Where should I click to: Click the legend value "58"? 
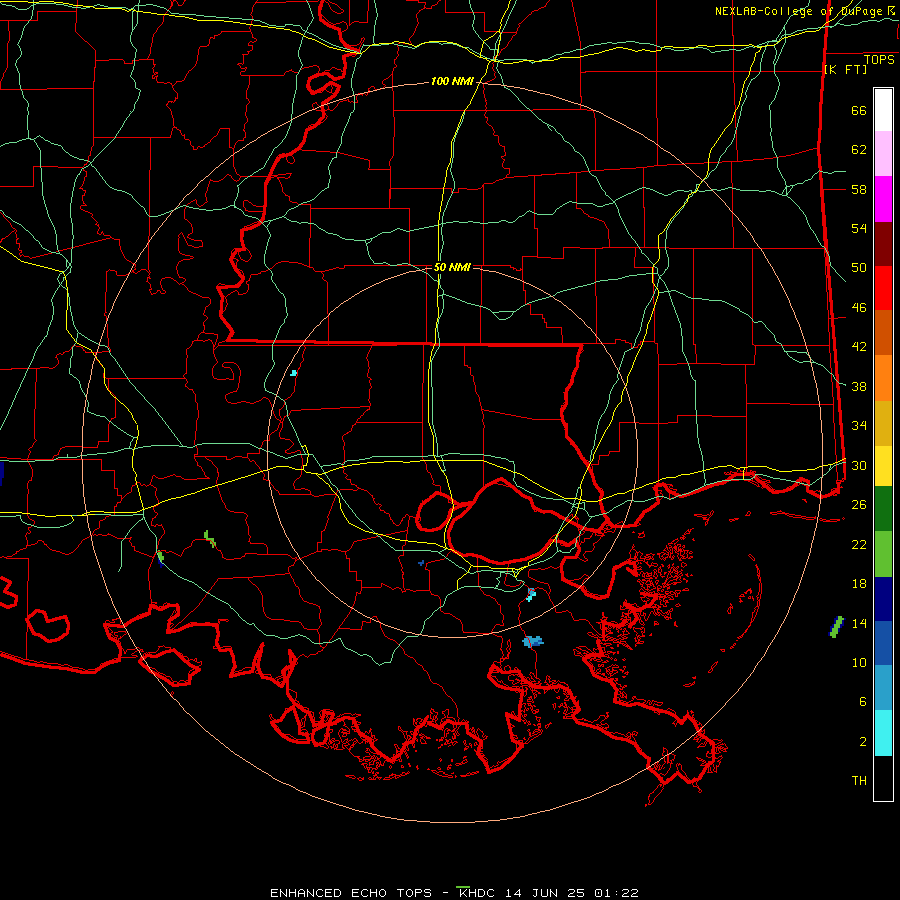pyautogui.click(x=859, y=189)
